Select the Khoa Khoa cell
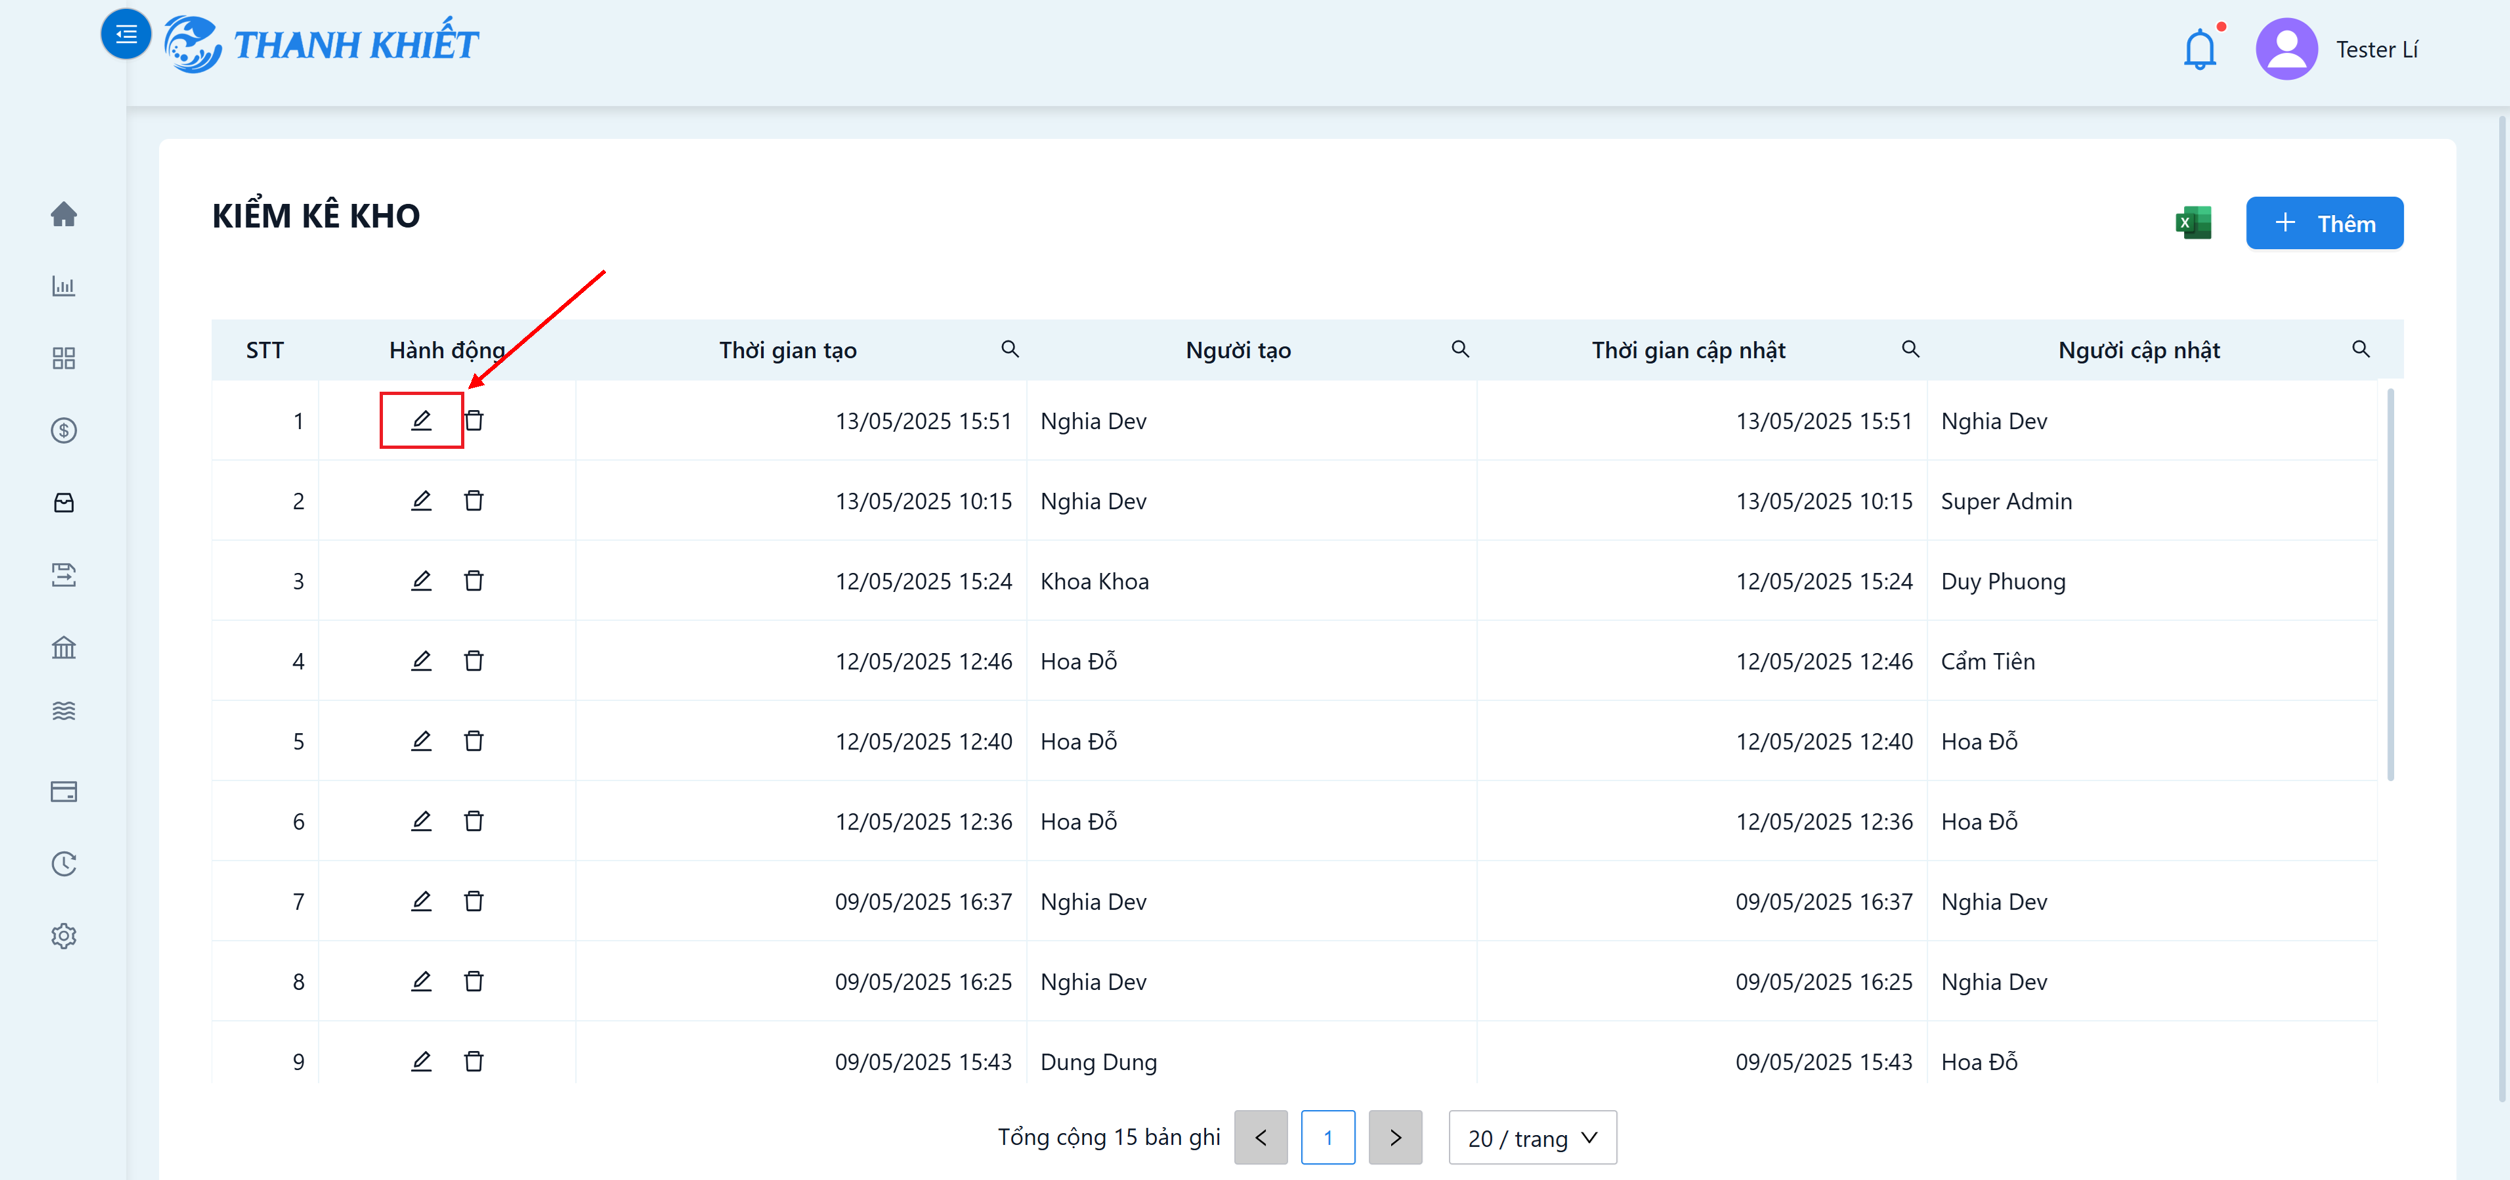The image size is (2510, 1180). (x=1251, y=580)
